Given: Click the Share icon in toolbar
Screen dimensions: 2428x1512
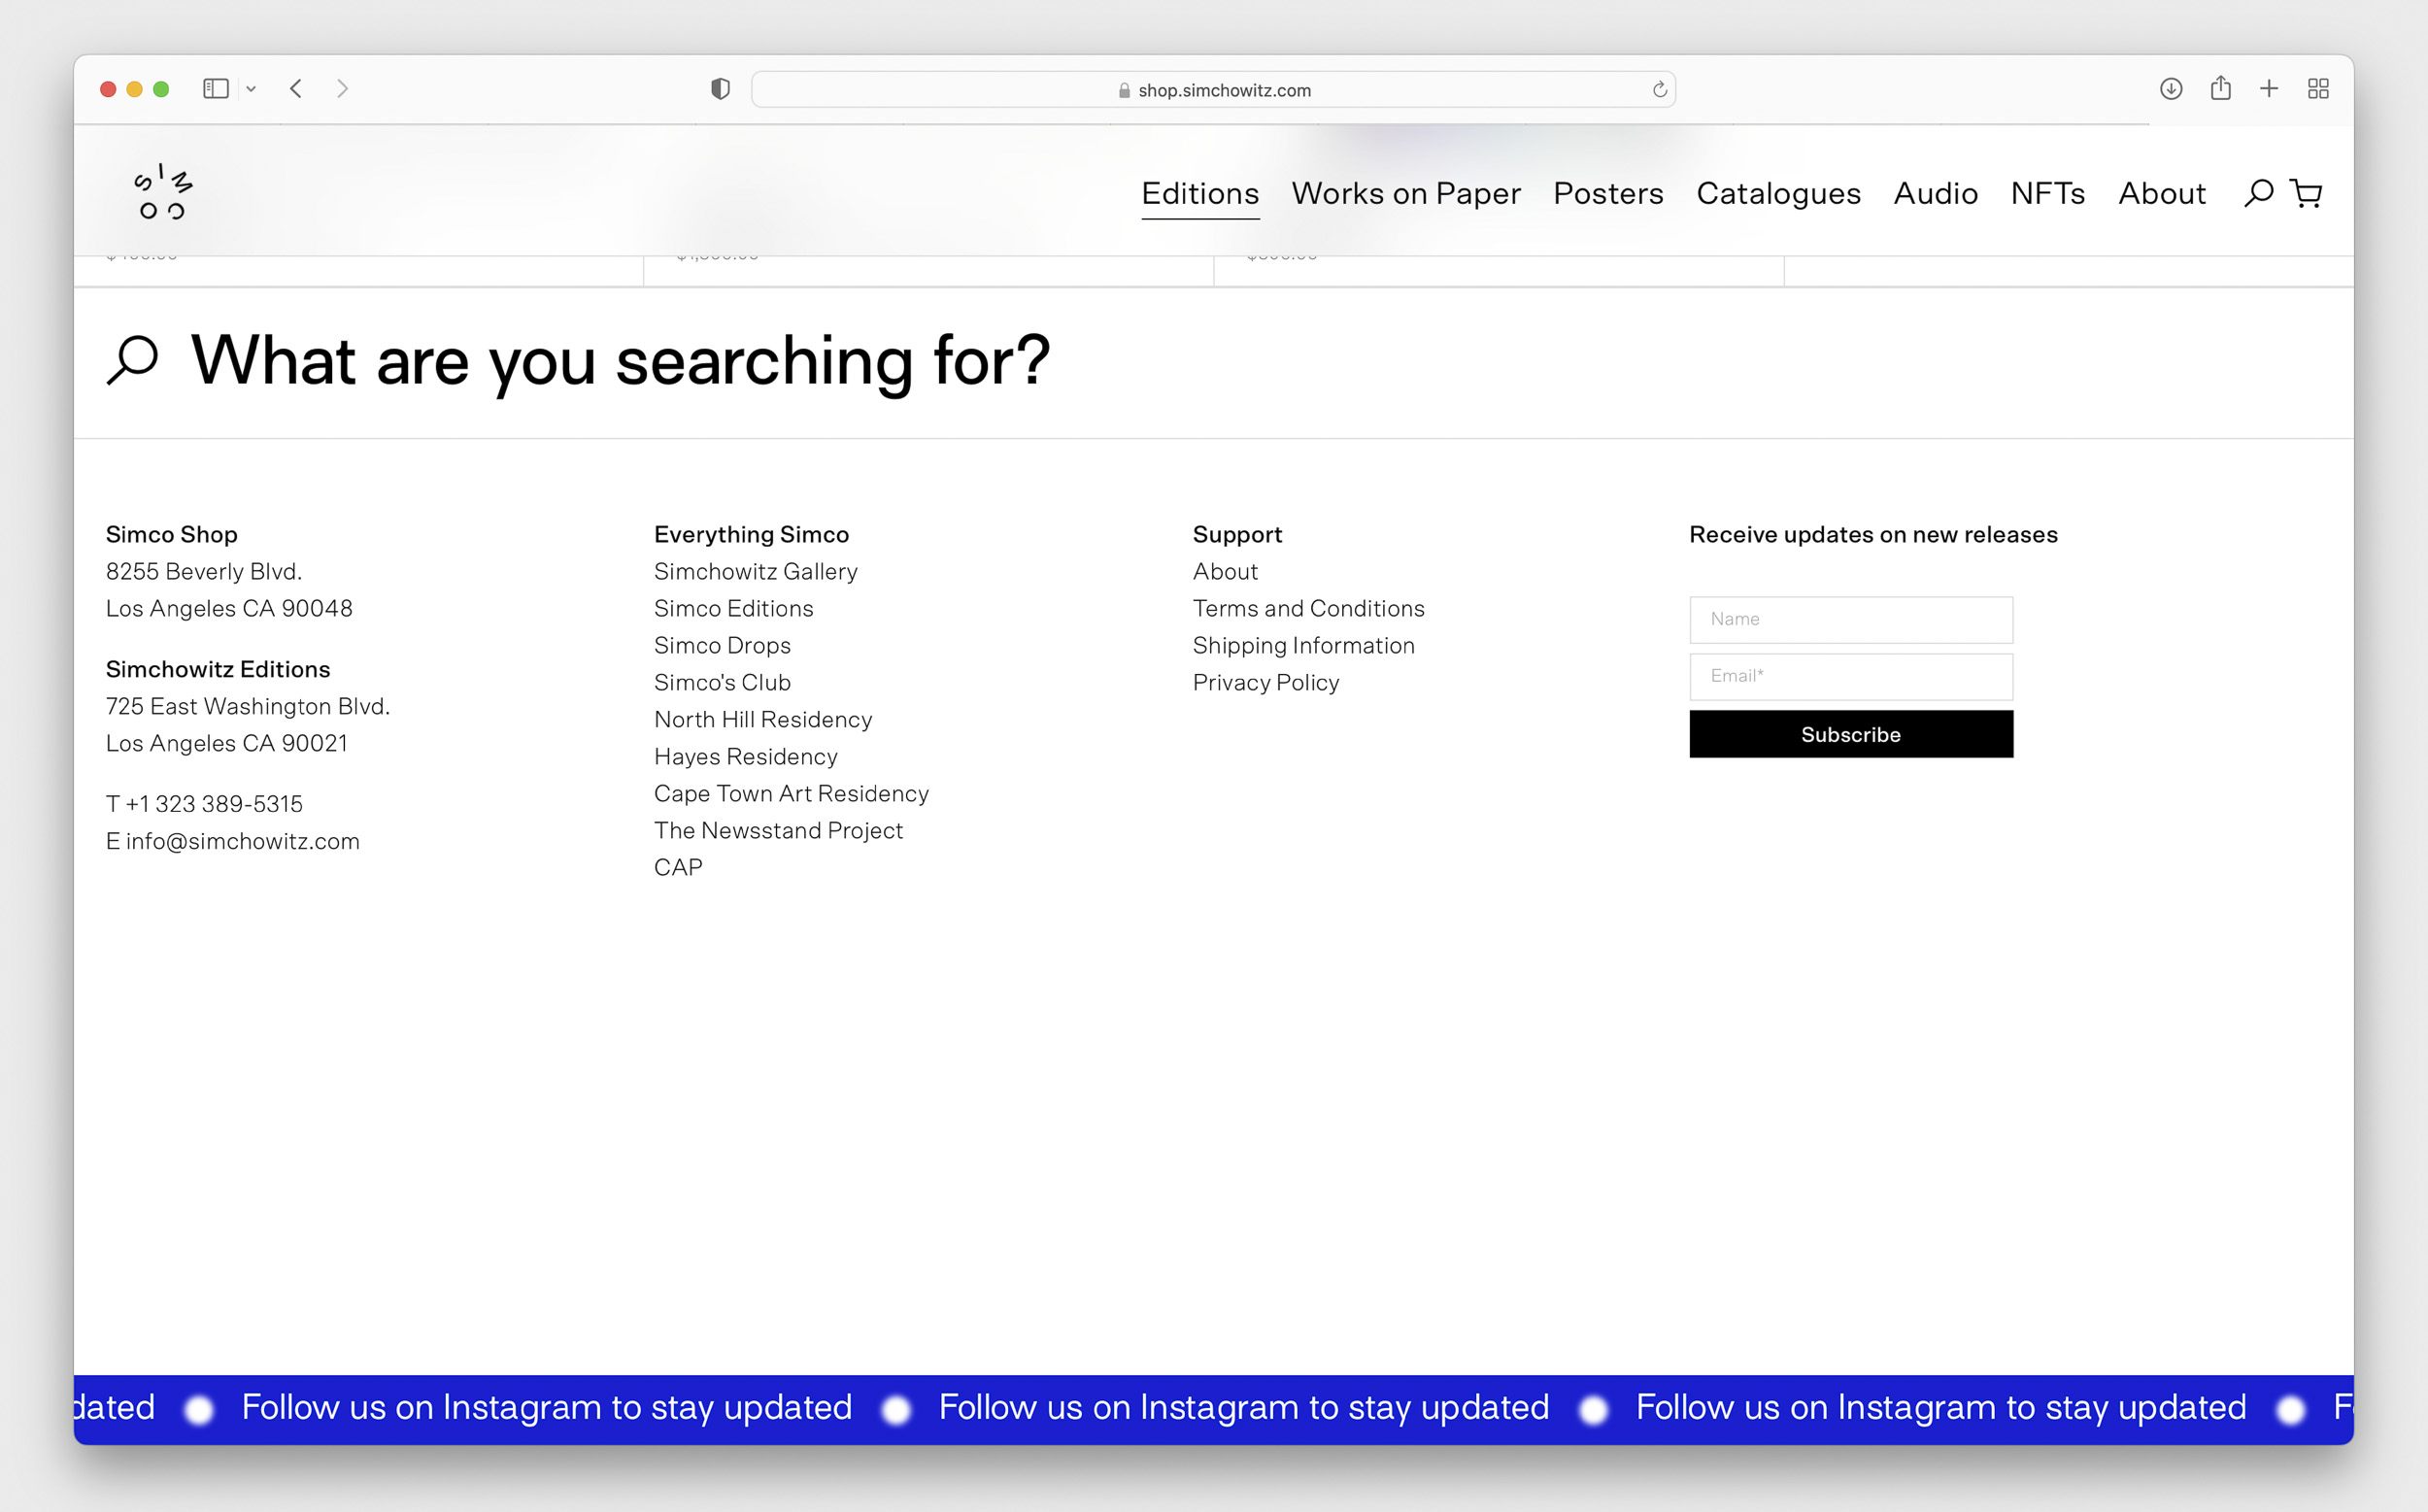Looking at the screenshot, I should [2220, 89].
